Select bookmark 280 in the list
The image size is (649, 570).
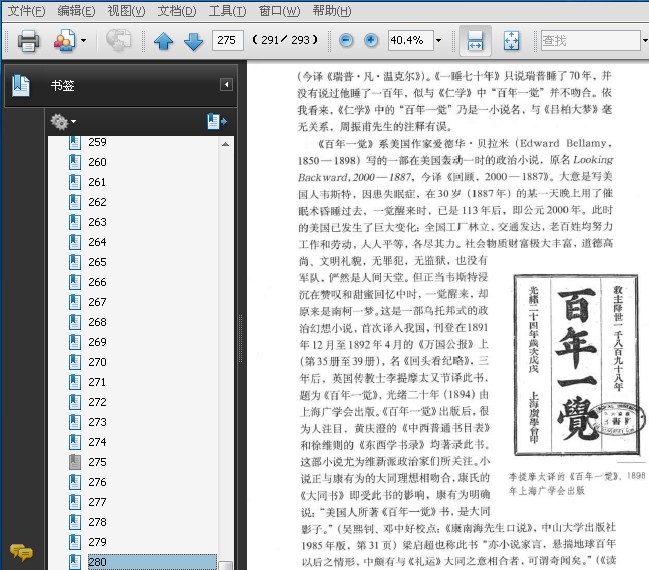[x=98, y=562]
